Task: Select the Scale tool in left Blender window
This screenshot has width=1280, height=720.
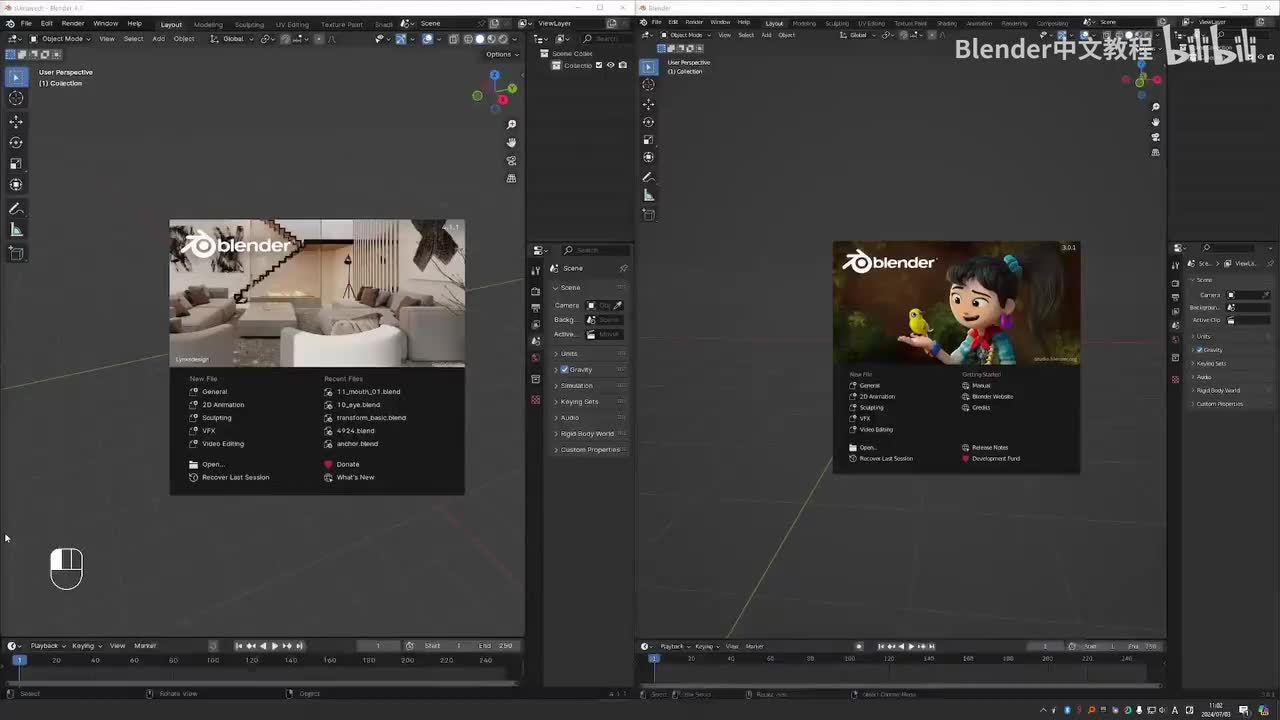Action: click(x=16, y=164)
